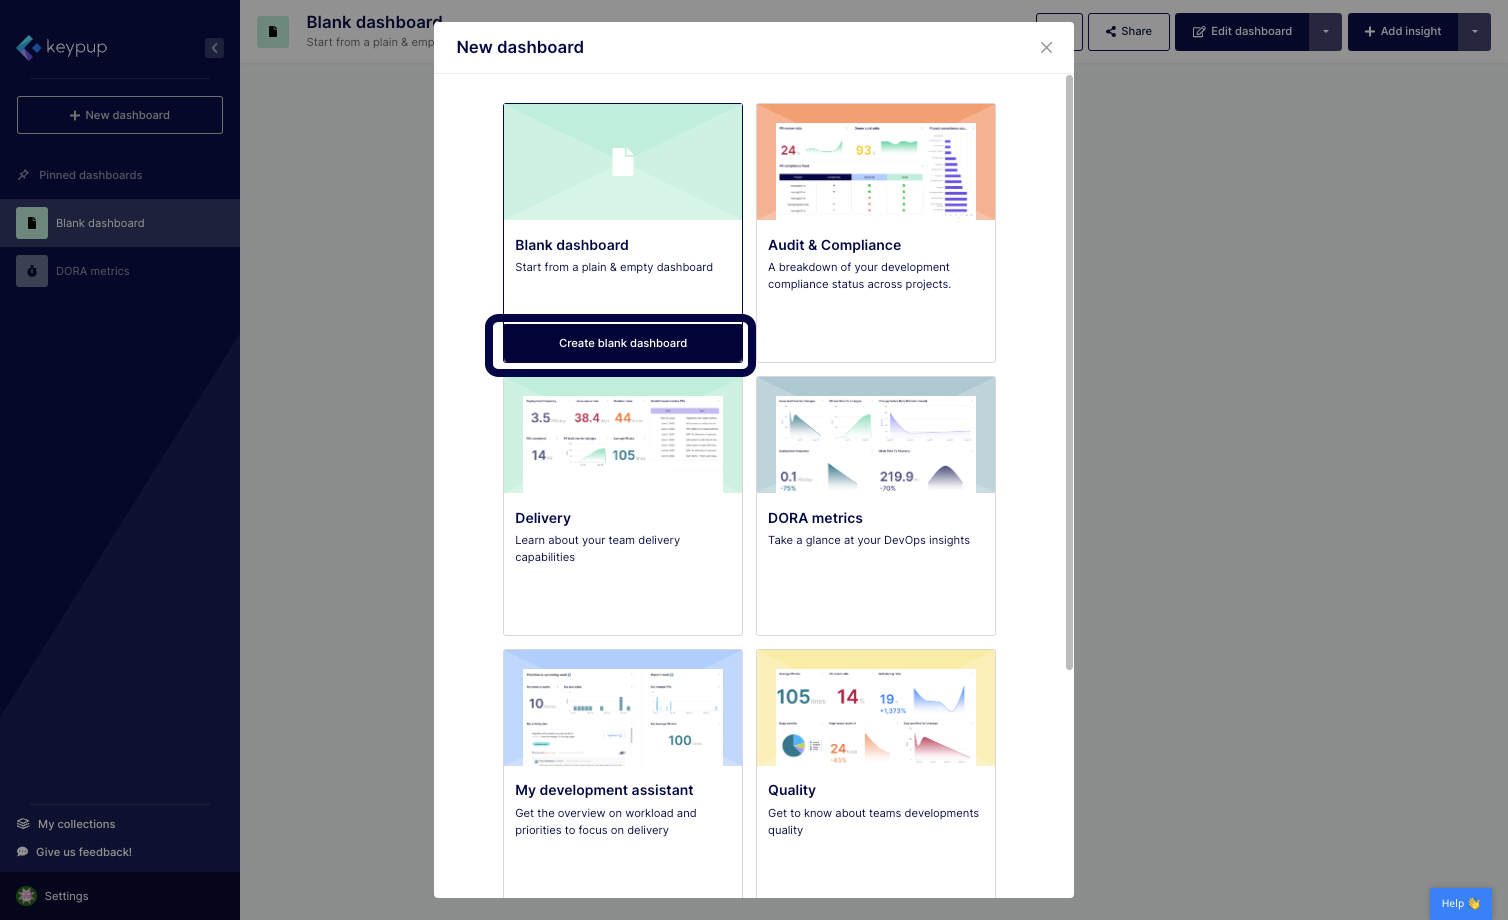Viewport: 1508px width, 920px height.
Task: Click the Share arrow icon
Action: pyautogui.click(x=1111, y=31)
